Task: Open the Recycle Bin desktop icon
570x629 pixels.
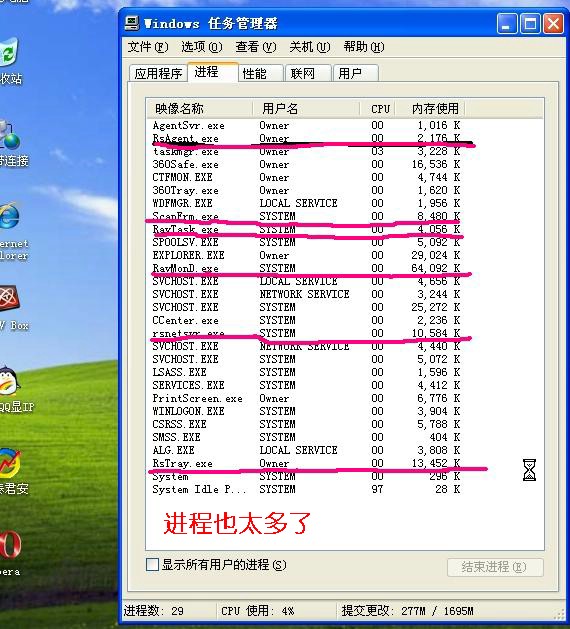Action: [x=9, y=52]
